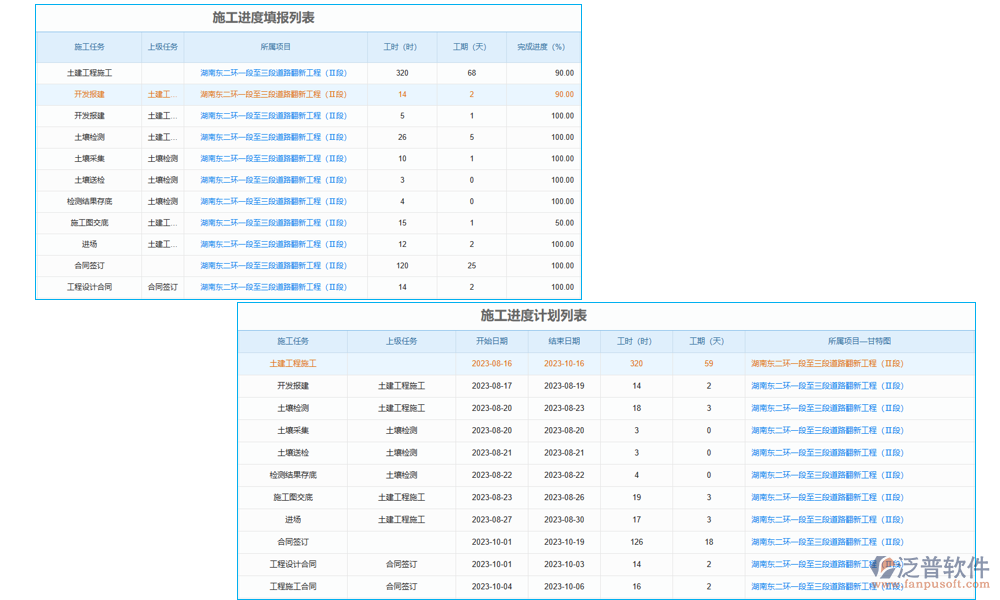Sort by 完成进度 (%) column header
Screen dimensions: 1000x600
540,46
